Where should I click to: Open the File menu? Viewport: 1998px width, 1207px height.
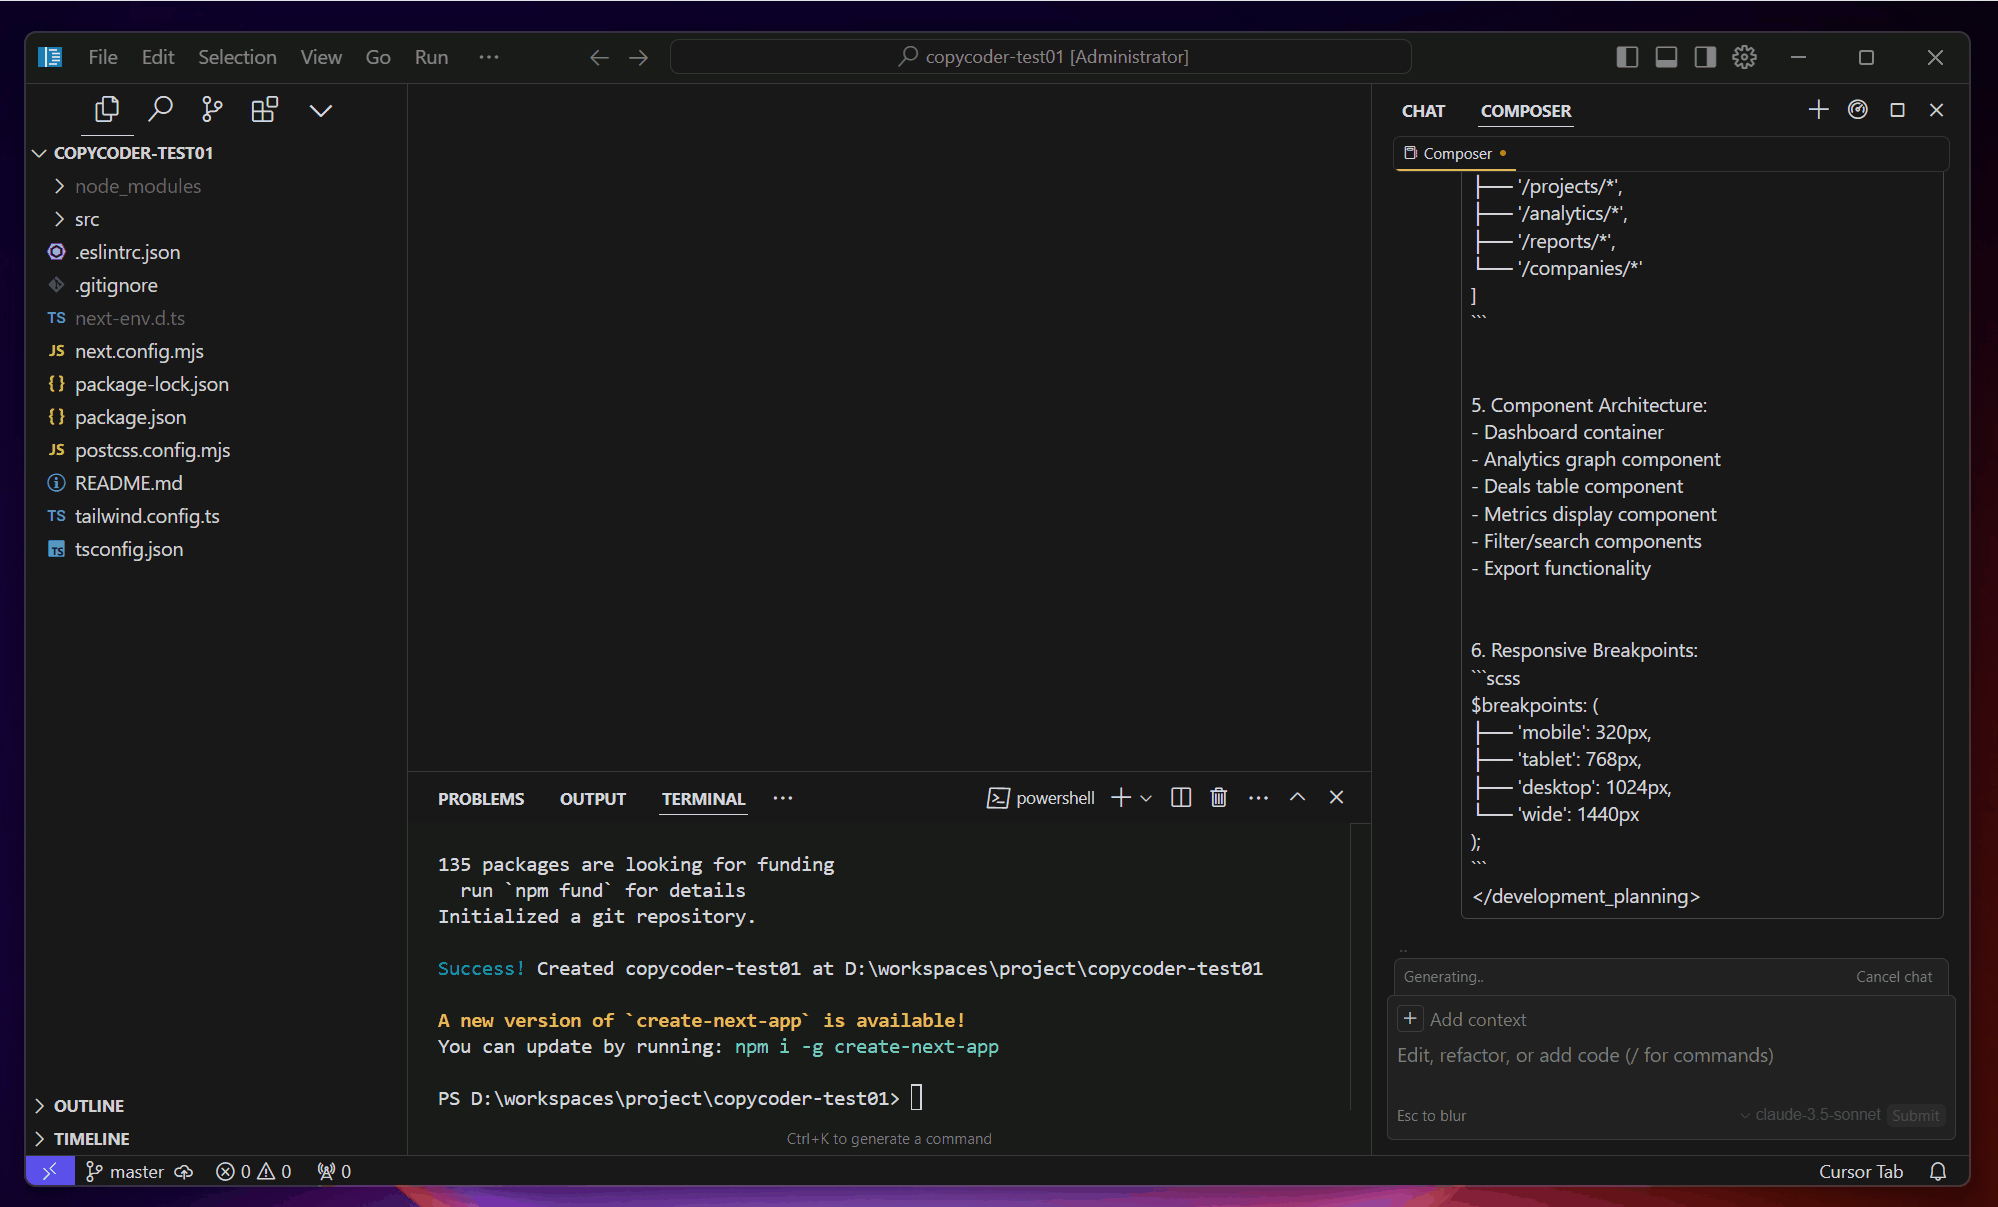[x=103, y=57]
